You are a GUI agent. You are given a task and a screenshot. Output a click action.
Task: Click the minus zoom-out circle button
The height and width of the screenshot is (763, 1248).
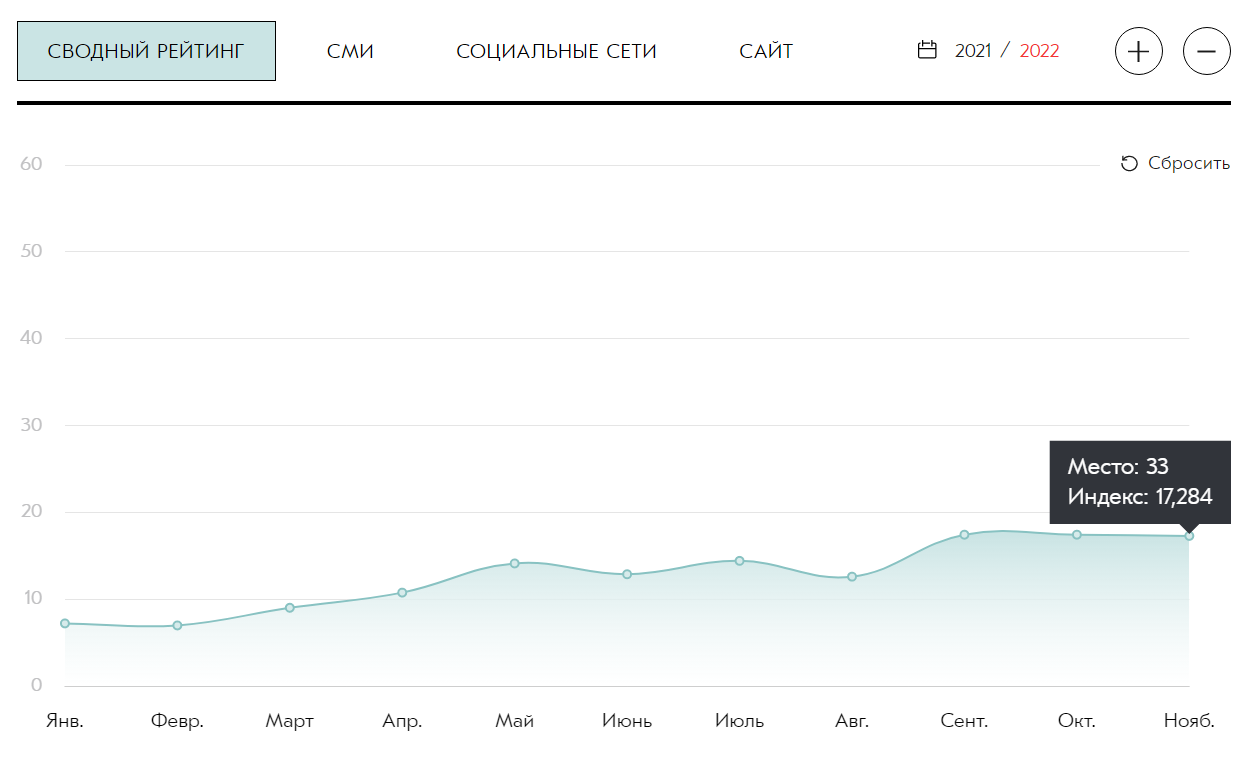click(x=1206, y=51)
